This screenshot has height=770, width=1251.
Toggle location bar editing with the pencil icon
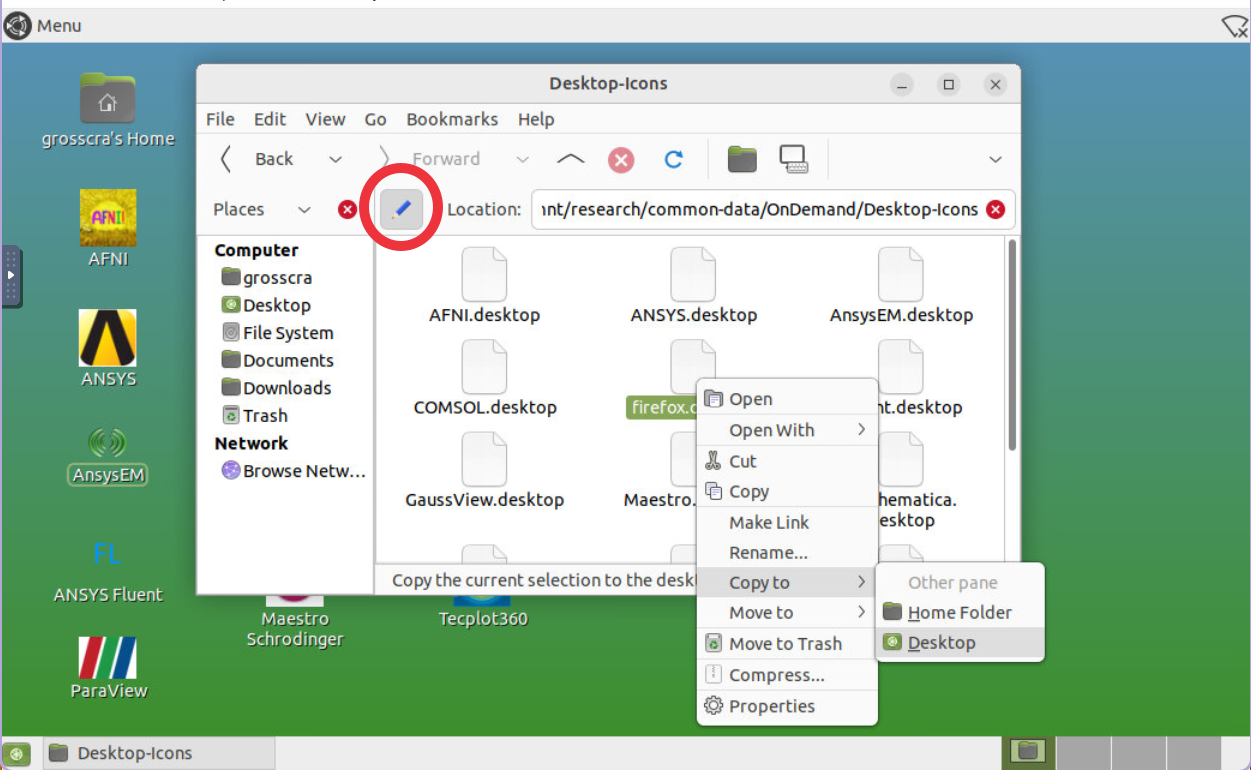point(402,209)
